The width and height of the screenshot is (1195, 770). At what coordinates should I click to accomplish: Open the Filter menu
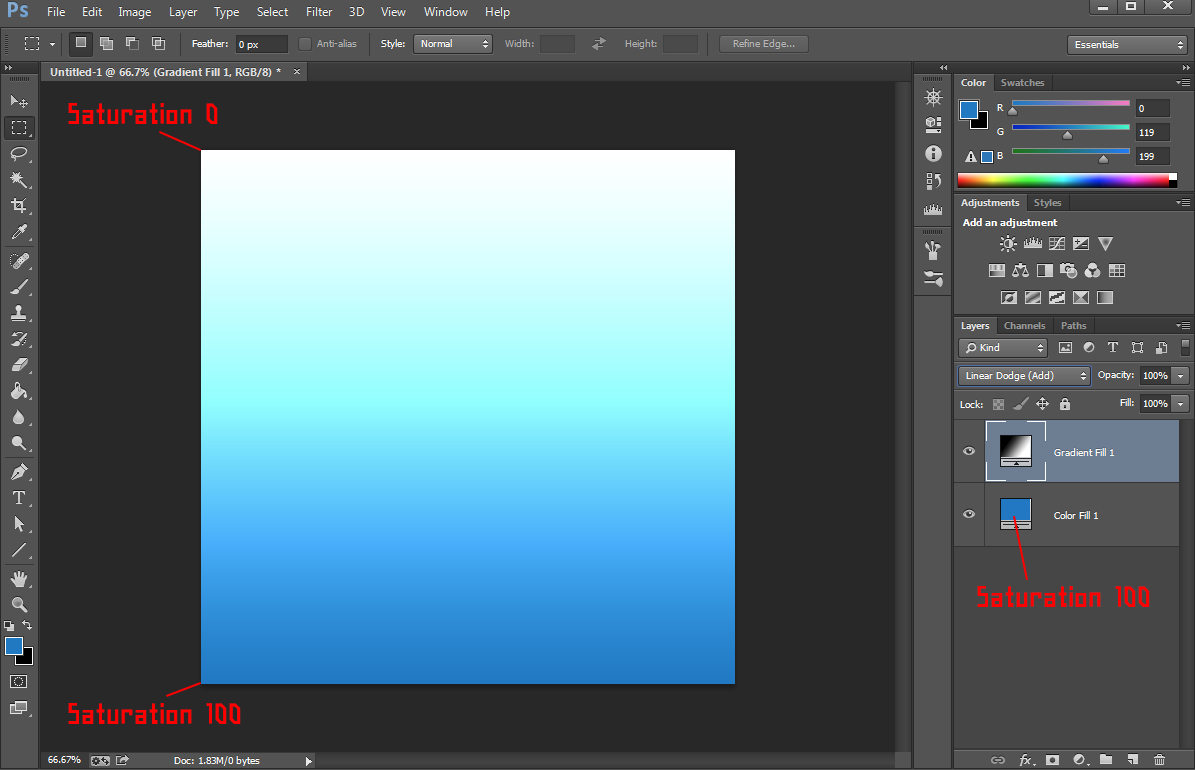[319, 12]
